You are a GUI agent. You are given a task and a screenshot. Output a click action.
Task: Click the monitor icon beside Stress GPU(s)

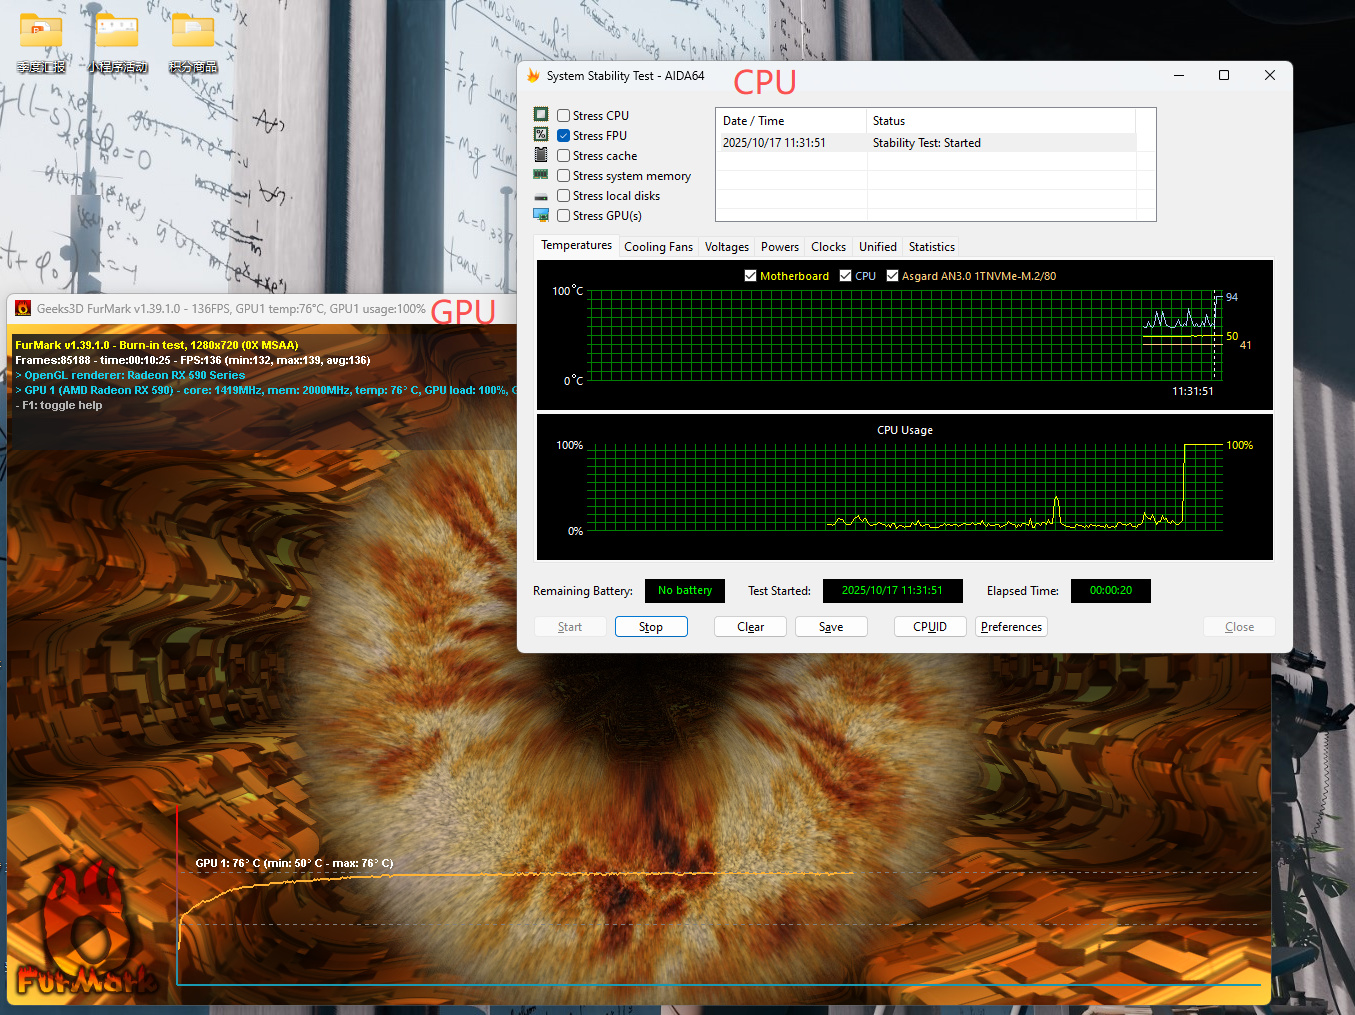click(541, 215)
